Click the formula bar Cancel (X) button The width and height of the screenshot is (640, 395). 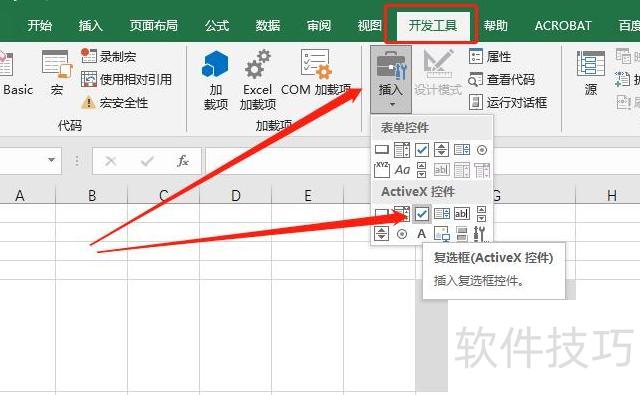pyautogui.click(x=111, y=161)
